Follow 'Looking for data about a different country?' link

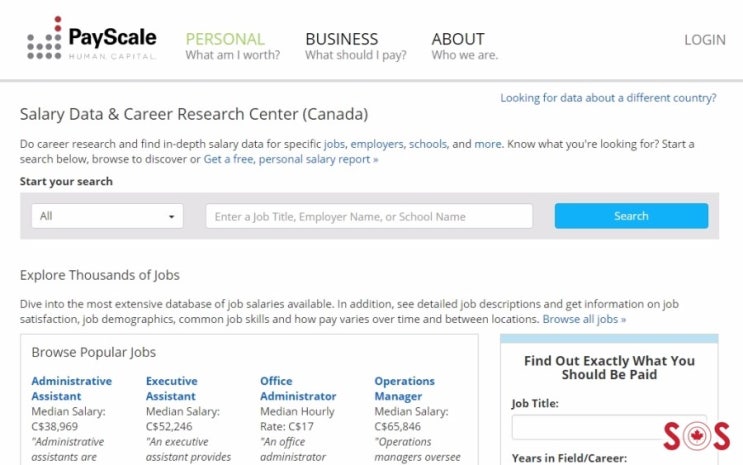(608, 98)
